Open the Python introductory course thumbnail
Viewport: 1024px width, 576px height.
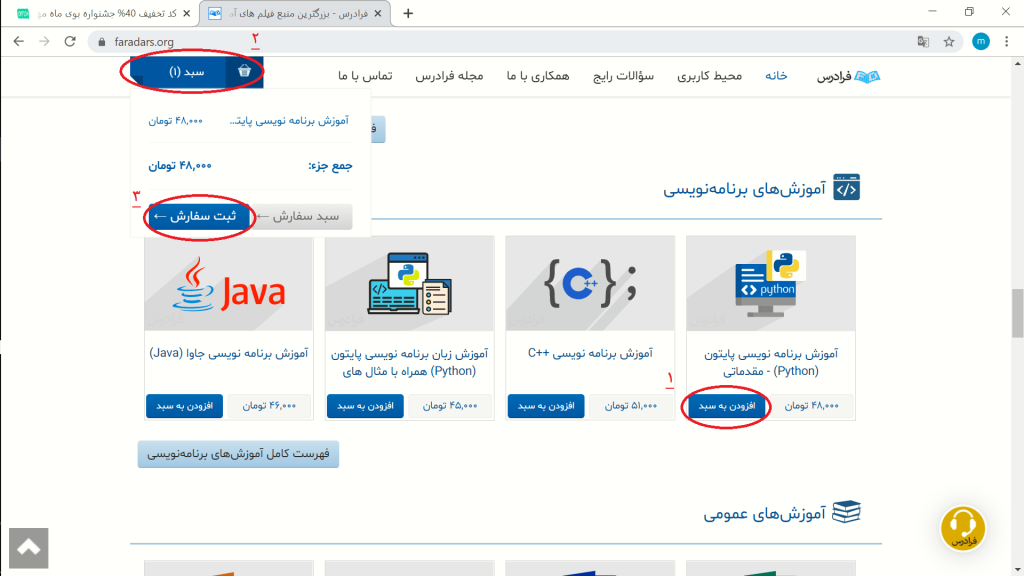[x=771, y=284]
